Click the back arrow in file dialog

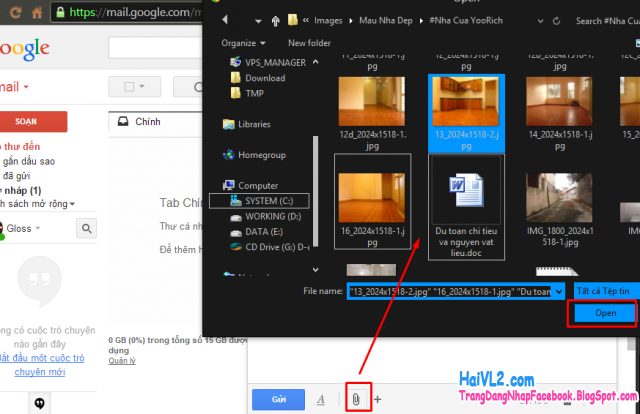pyautogui.click(x=225, y=20)
